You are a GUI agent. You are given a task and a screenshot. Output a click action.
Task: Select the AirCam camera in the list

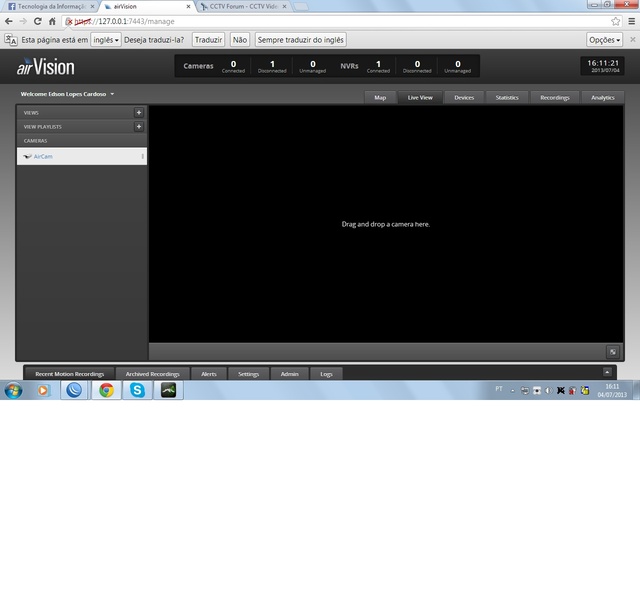coord(82,156)
